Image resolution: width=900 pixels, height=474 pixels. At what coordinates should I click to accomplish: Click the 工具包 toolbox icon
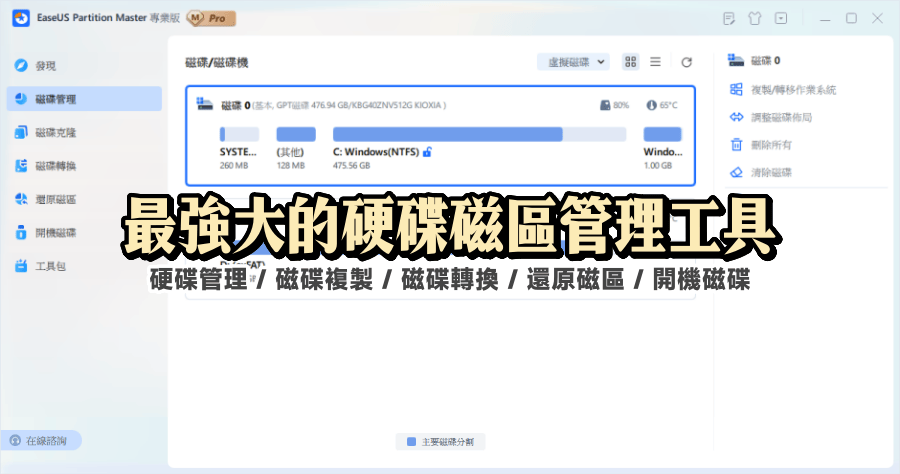tap(21, 266)
